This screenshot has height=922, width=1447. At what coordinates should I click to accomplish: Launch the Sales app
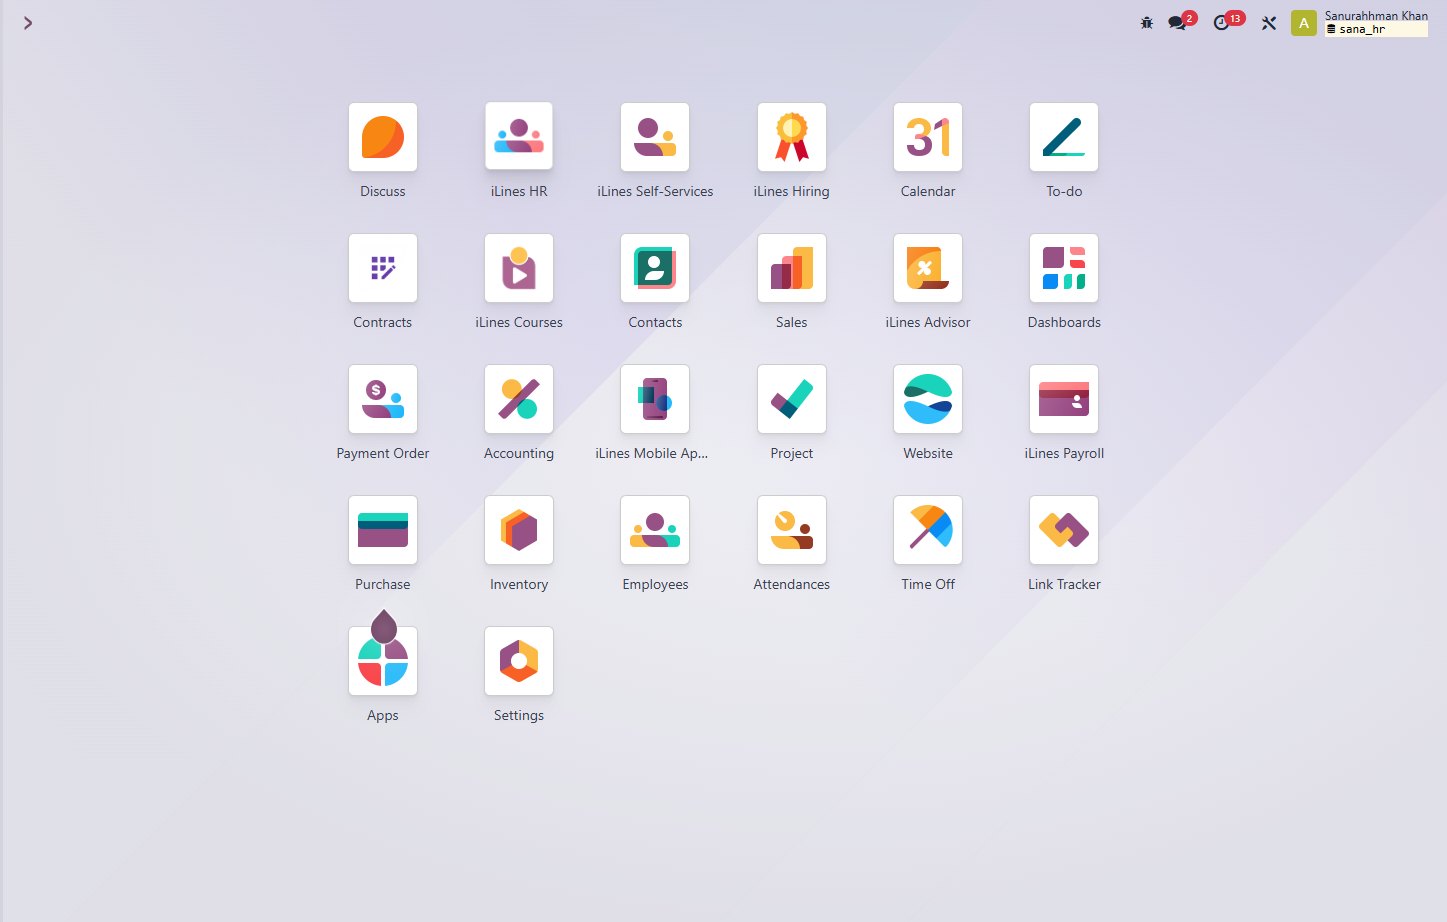coord(792,268)
